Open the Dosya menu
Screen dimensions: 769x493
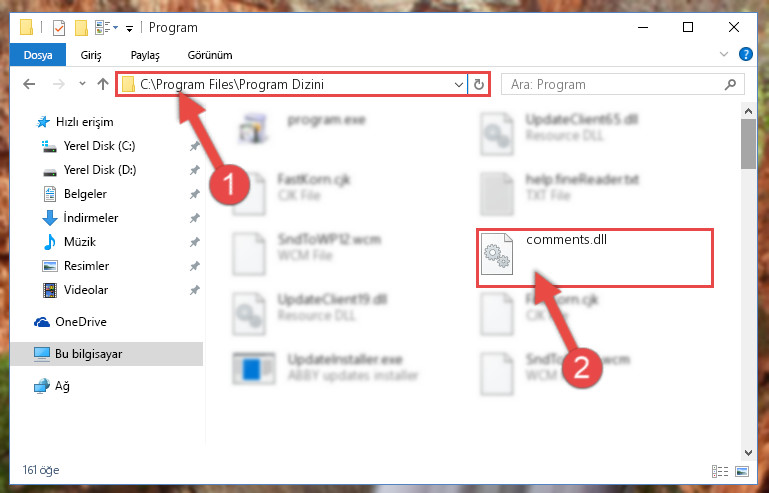pyautogui.click(x=38, y=54)
